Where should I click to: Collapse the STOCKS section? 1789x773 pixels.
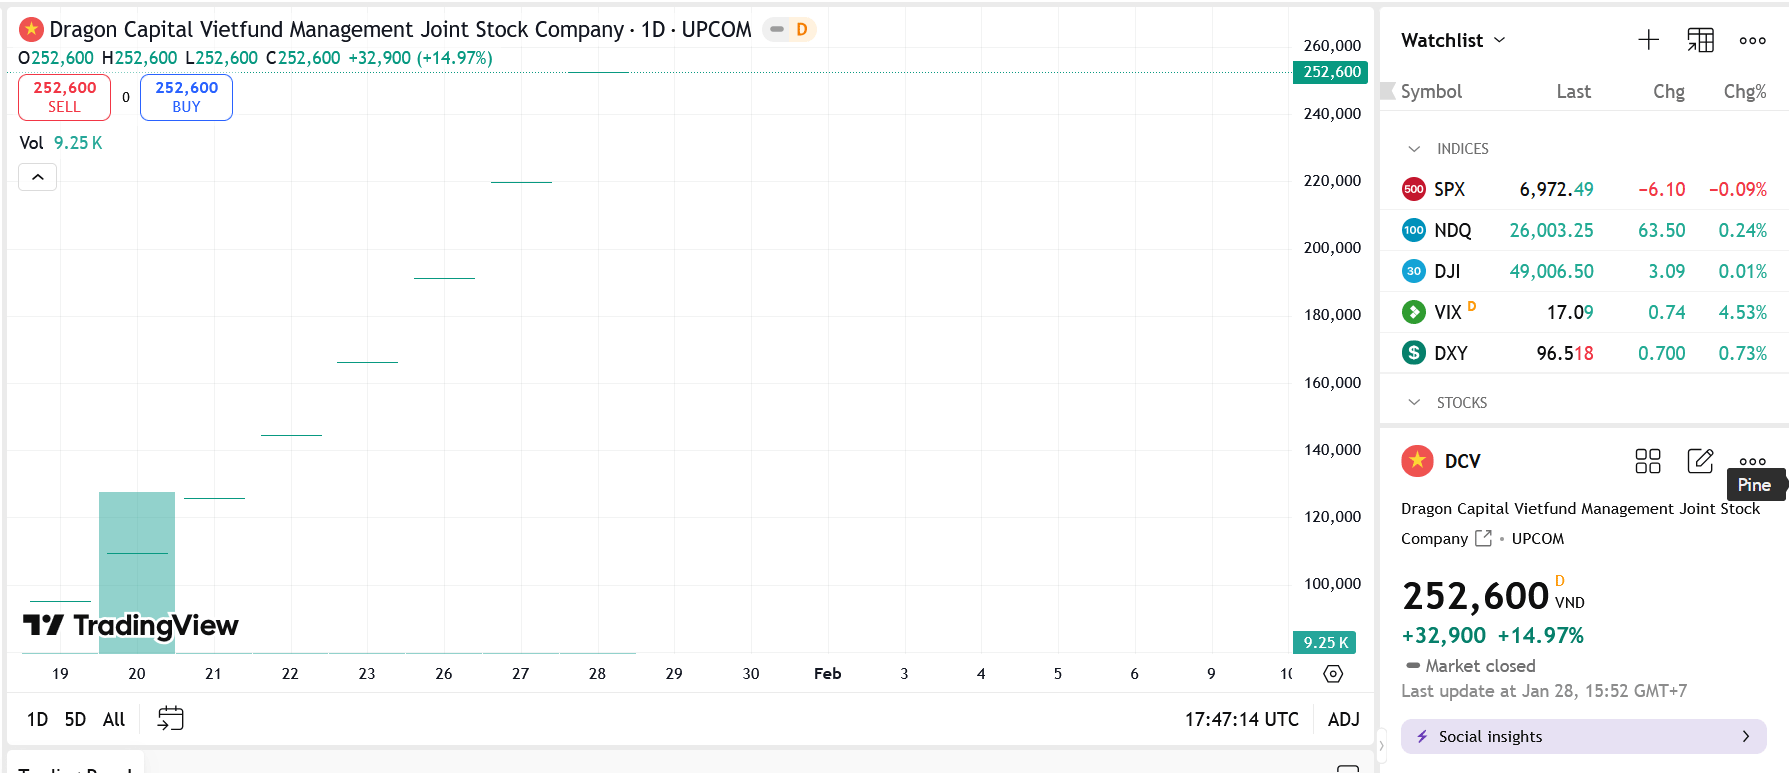(x=1414, y=403)
